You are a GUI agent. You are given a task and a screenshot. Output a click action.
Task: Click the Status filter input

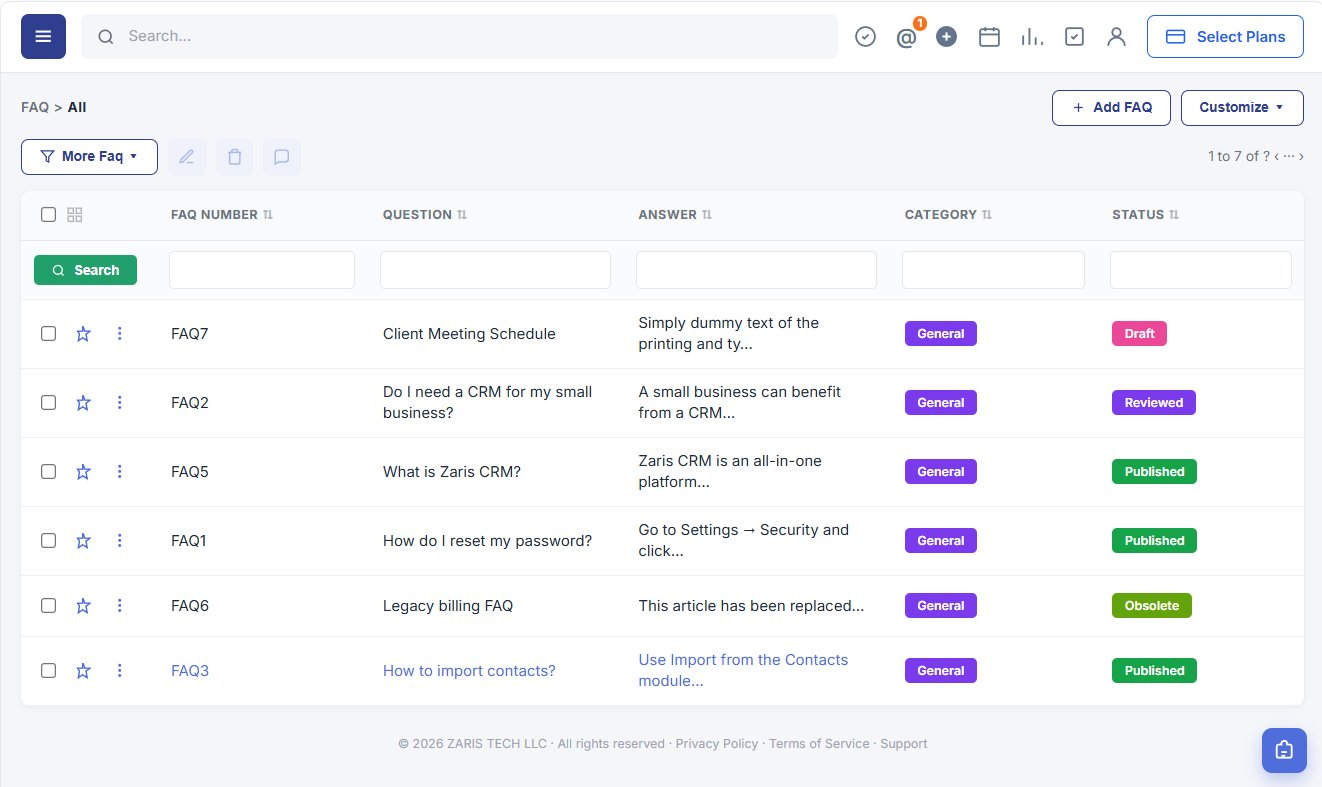1201,270
